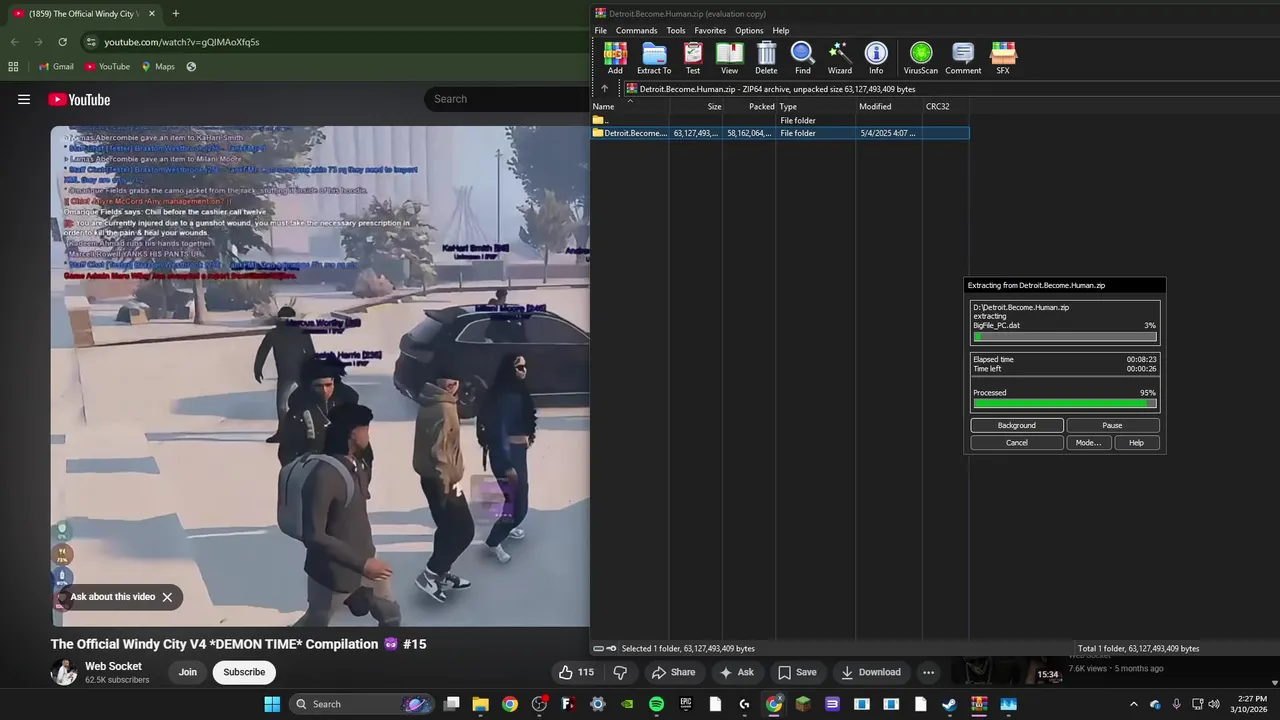Open Spotify from the taskbar
Image resolution: width=1280 pixels, height=720 pixels.
656,704
